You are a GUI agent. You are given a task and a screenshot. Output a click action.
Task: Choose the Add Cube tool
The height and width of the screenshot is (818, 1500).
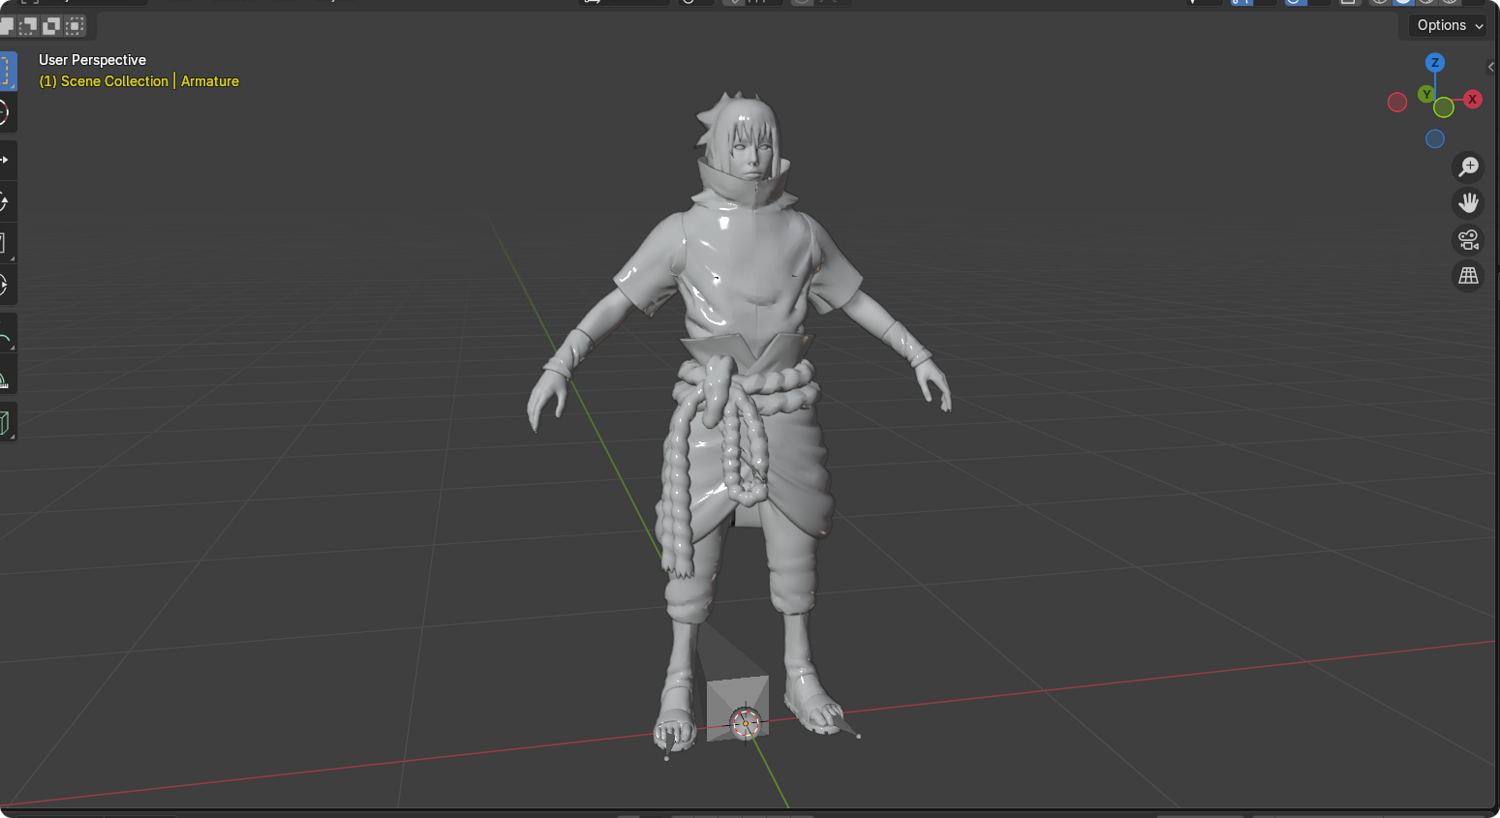(6, 422)
